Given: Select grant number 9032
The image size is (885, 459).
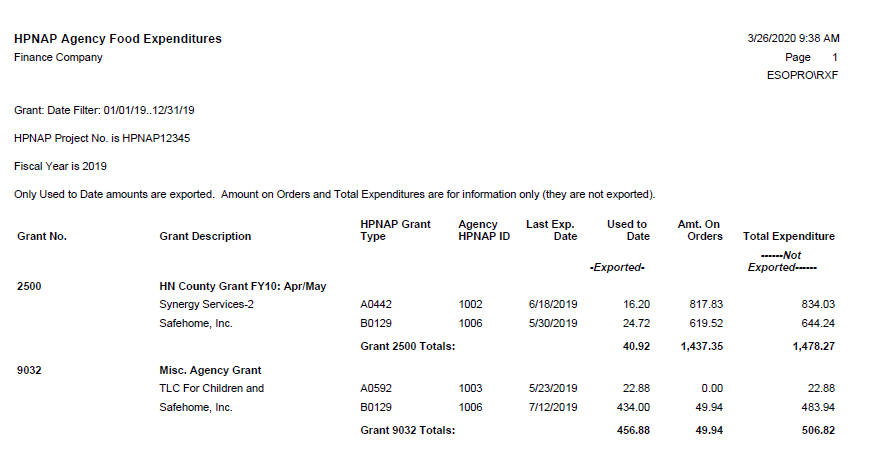Looking at the screenshot, I should 30,370.
